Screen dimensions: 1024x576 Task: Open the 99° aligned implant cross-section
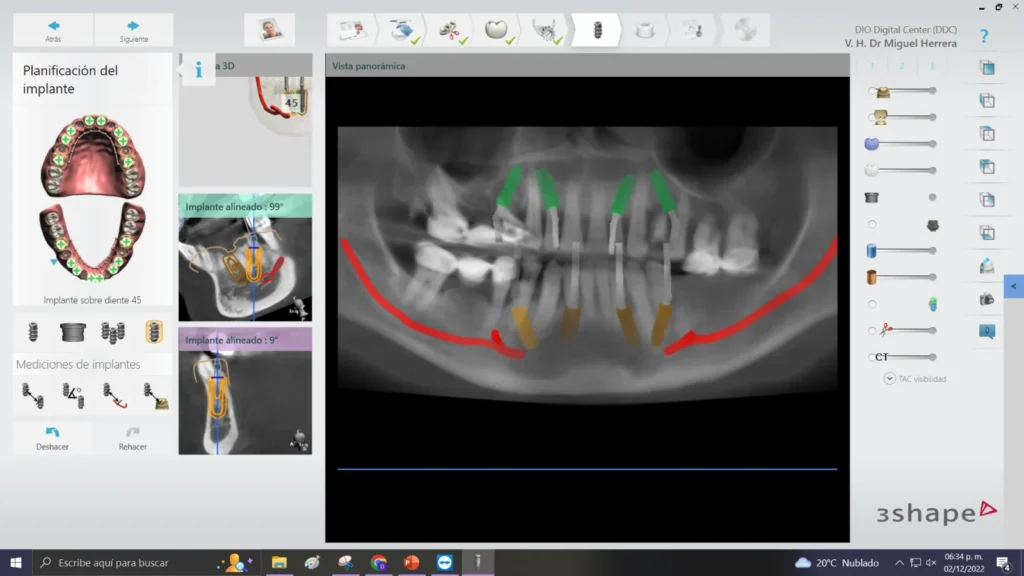coord(245,257)
